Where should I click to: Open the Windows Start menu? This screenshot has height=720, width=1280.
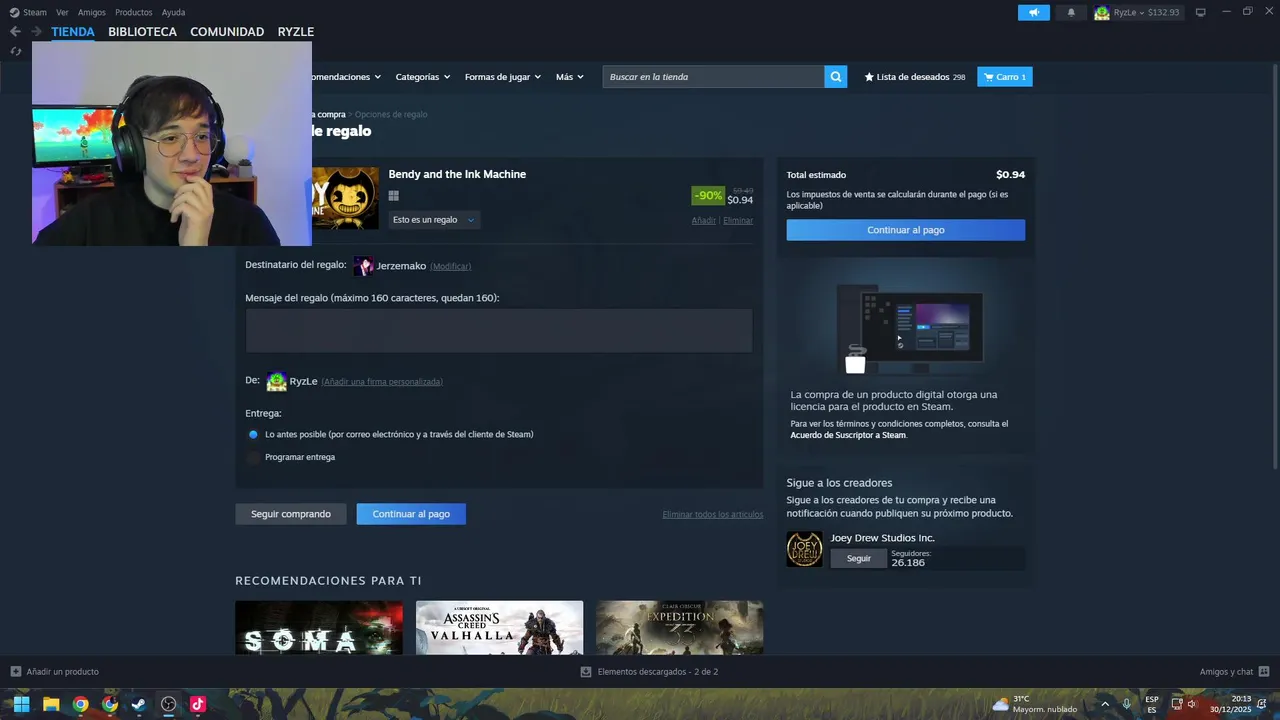21,704
